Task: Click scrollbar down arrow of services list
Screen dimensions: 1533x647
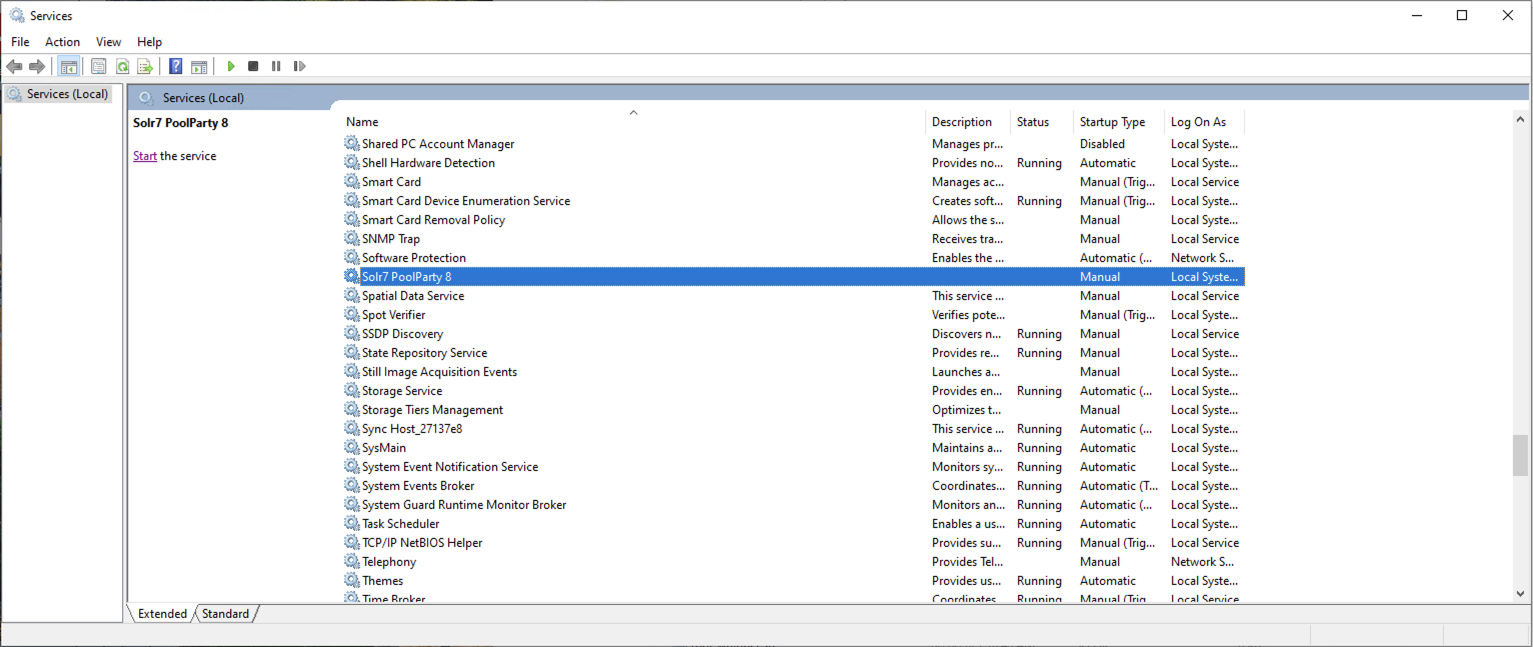Action: click(x=1521, y=594)
